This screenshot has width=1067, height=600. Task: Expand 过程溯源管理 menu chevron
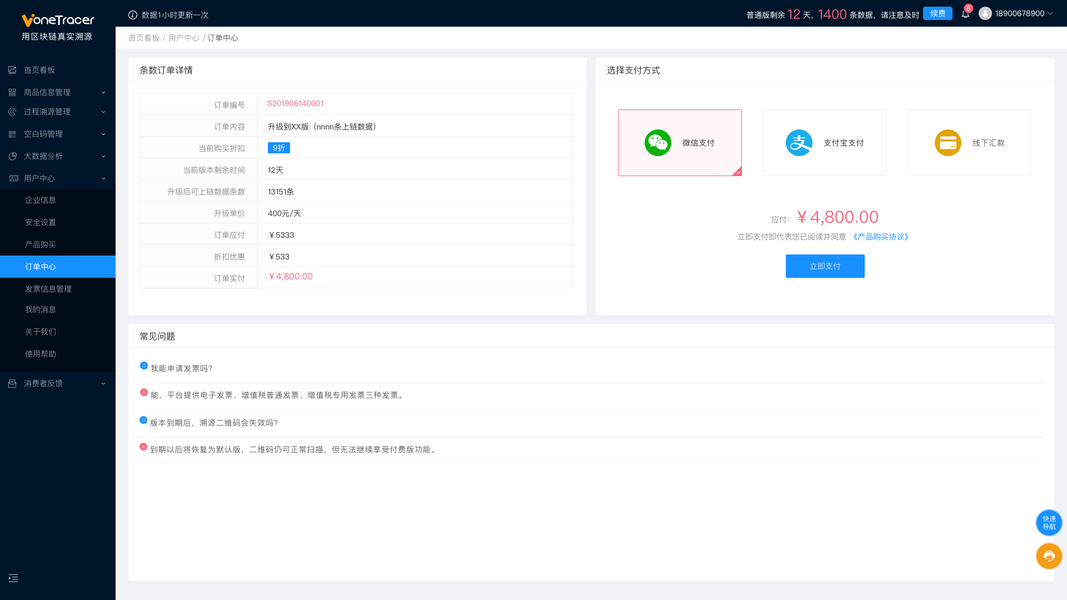click(103, 112)
